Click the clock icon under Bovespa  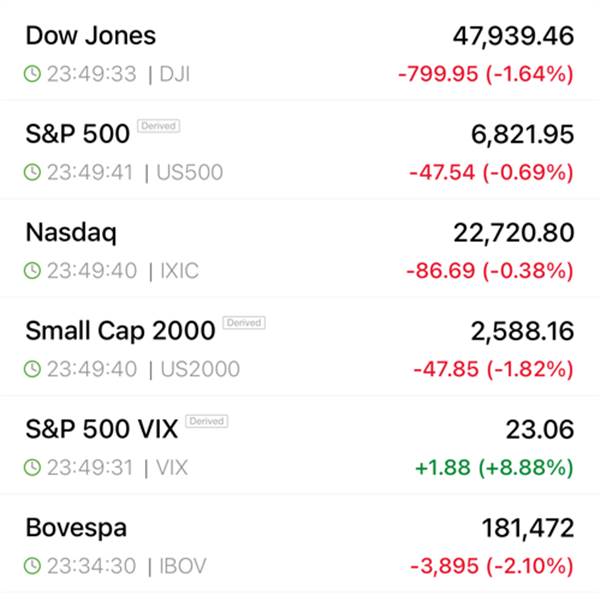pyautogui.click(x=33, y=566)
